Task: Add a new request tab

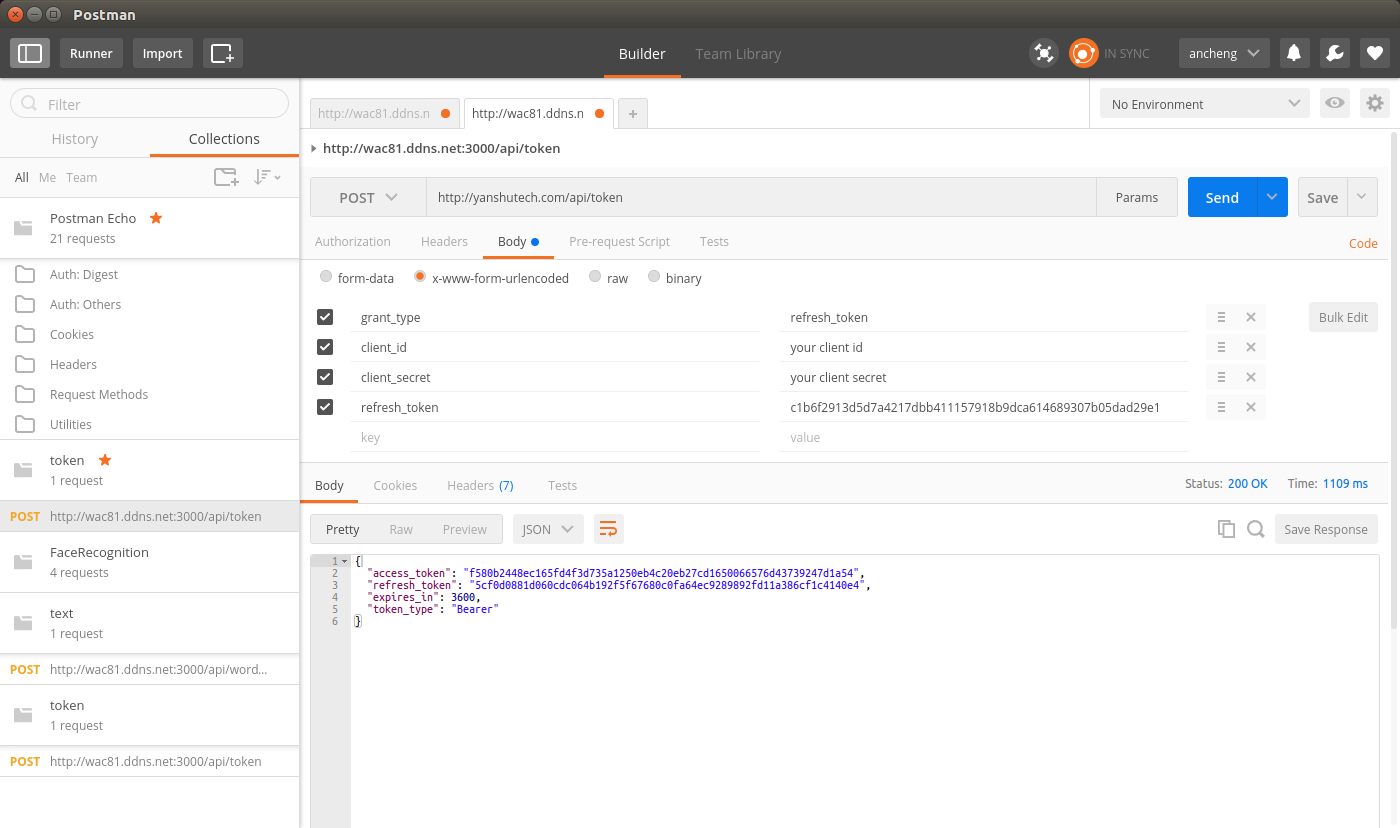Action: [x=632, y=114]
